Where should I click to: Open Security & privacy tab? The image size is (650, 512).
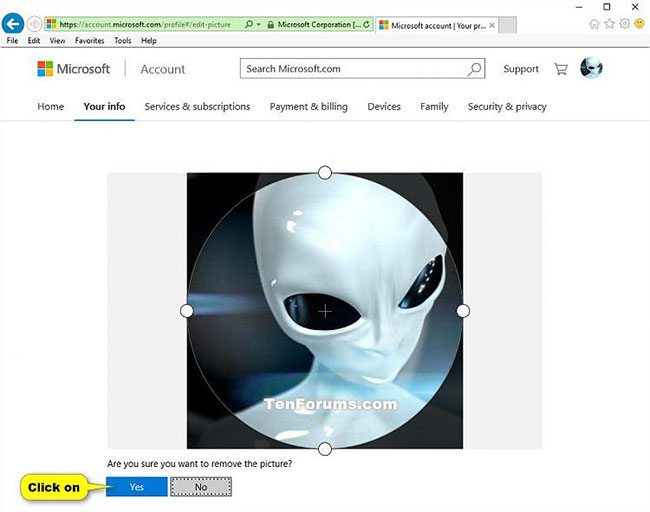coord(507,107)
